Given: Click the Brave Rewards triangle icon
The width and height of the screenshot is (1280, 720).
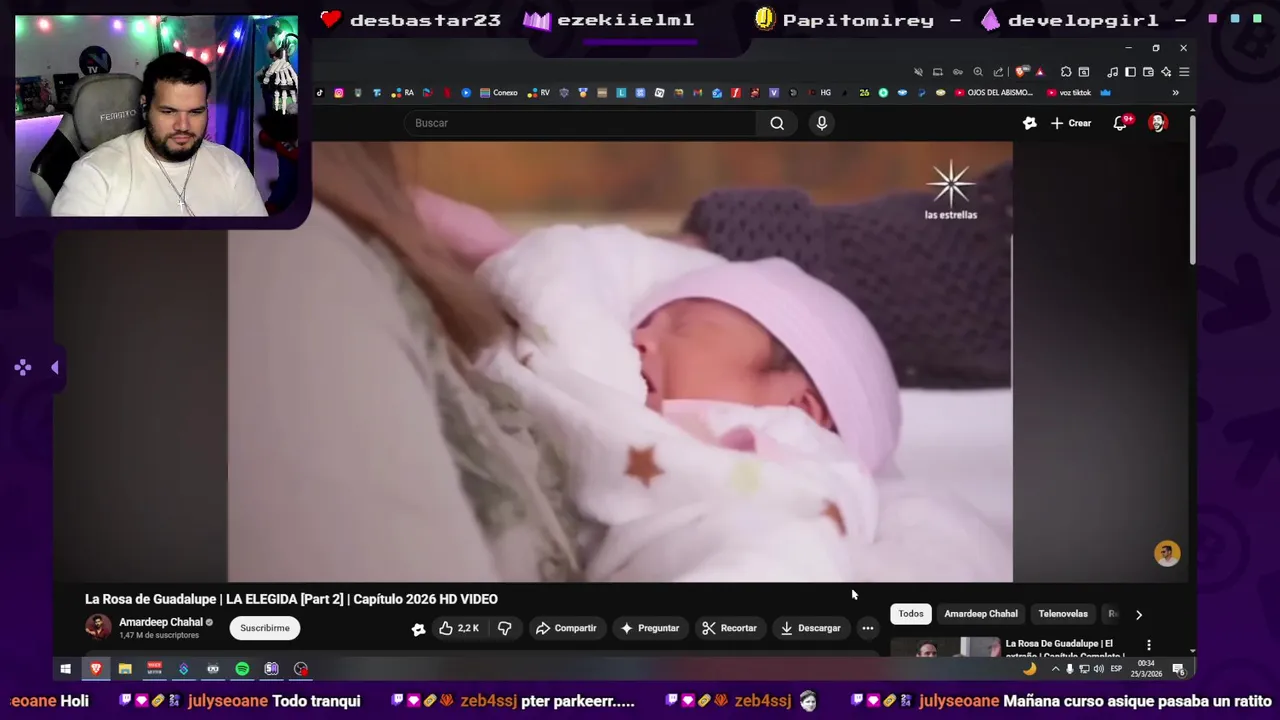Looking at the screenshot, I should tap(1040, 72).
